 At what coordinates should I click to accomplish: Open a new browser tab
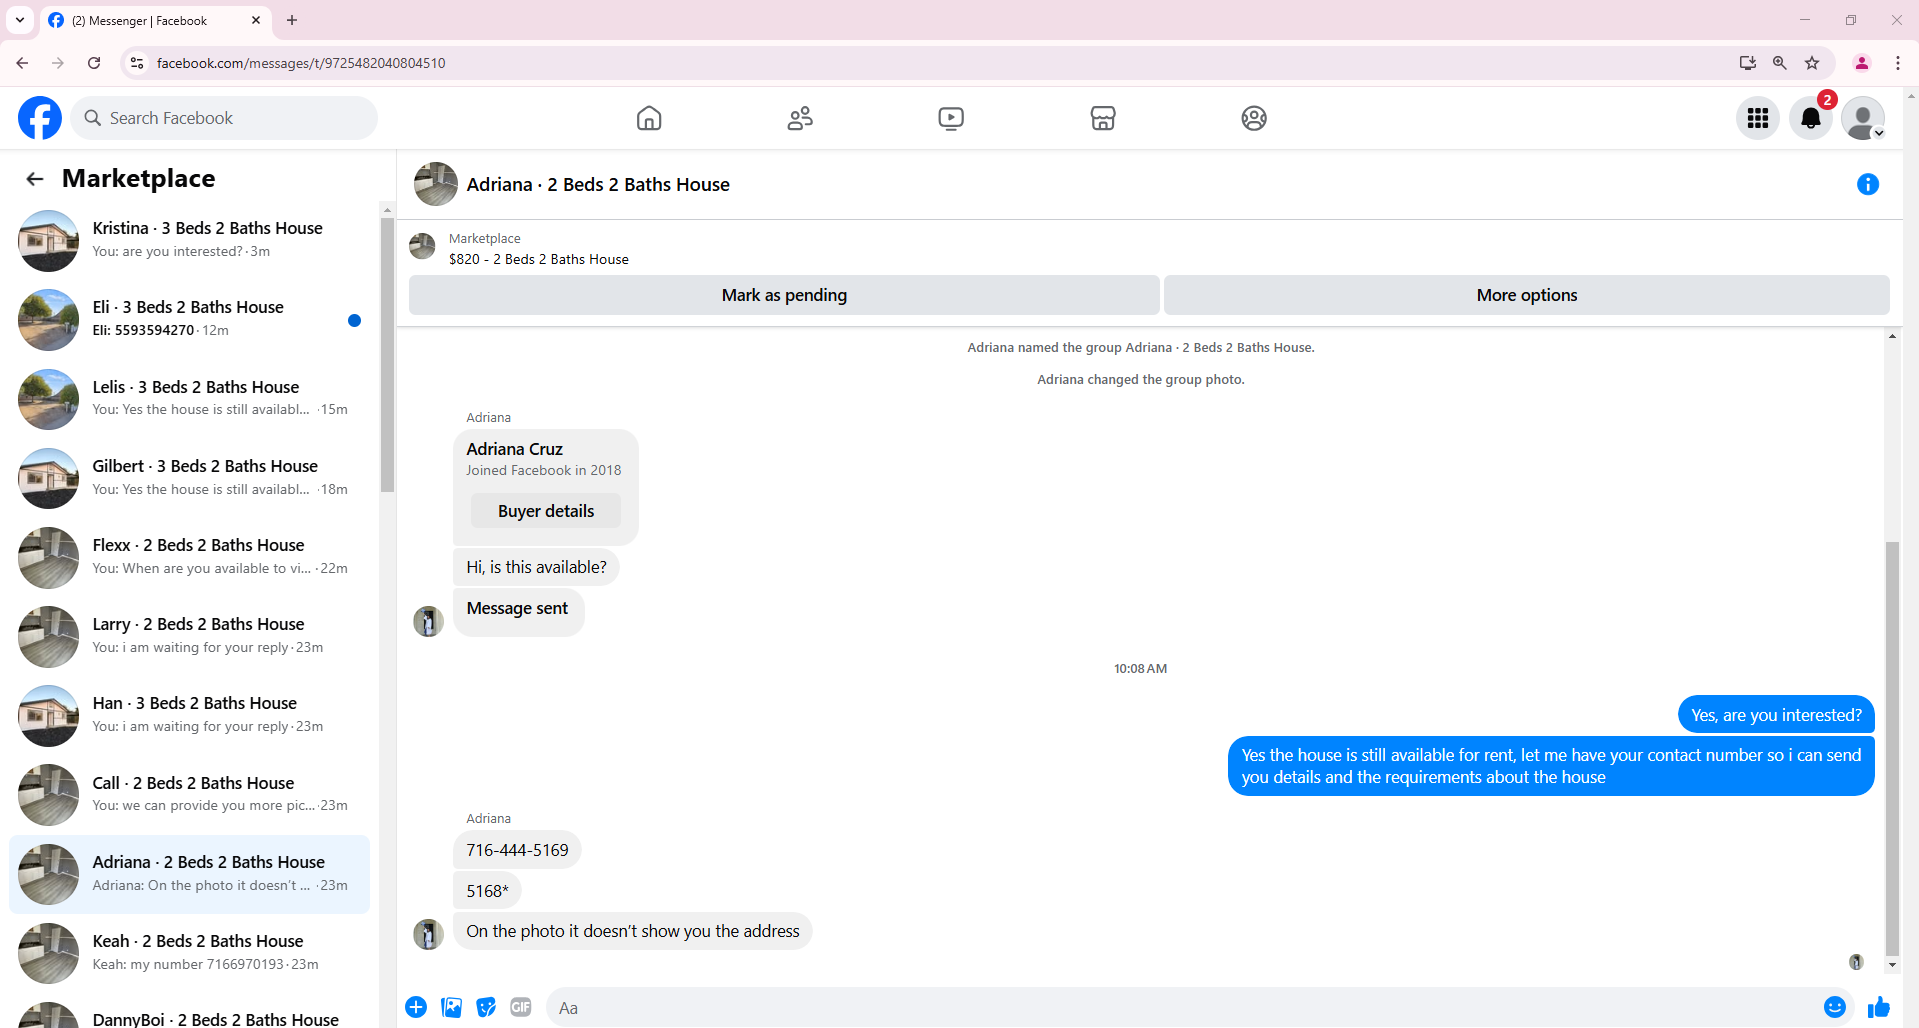[x=292, y=20]
